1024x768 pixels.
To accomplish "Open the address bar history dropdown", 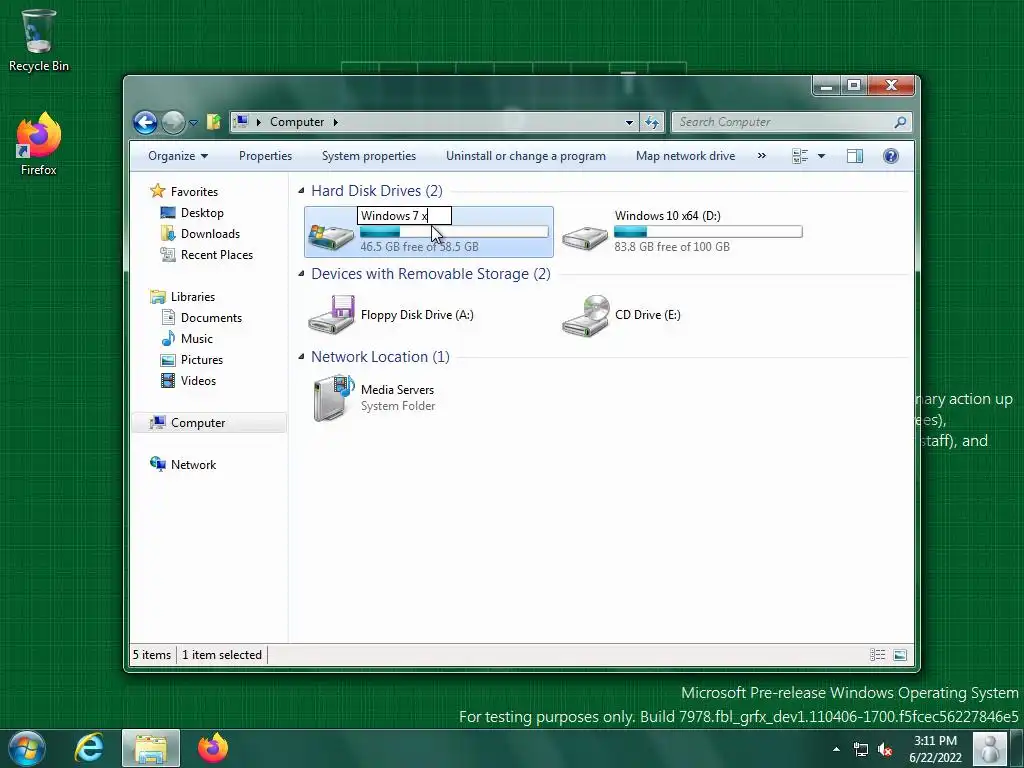I will [x=629, y=122].
